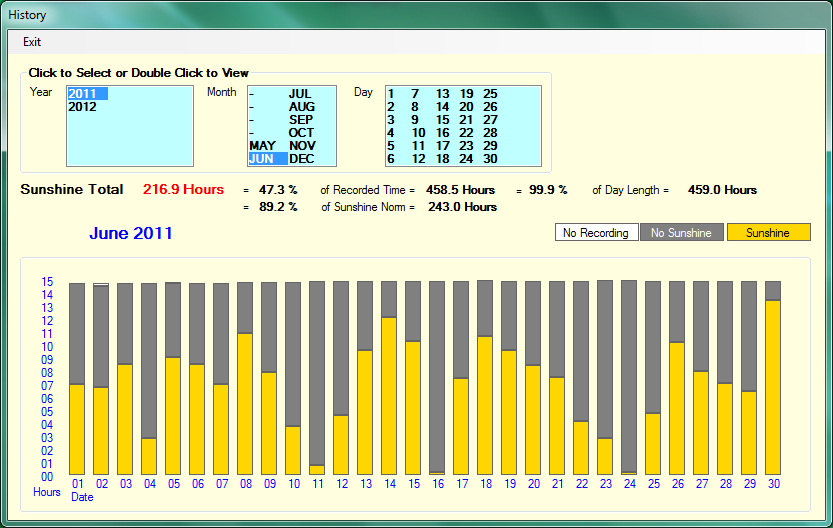Click the June 2011 chart title

coord(131,234)
